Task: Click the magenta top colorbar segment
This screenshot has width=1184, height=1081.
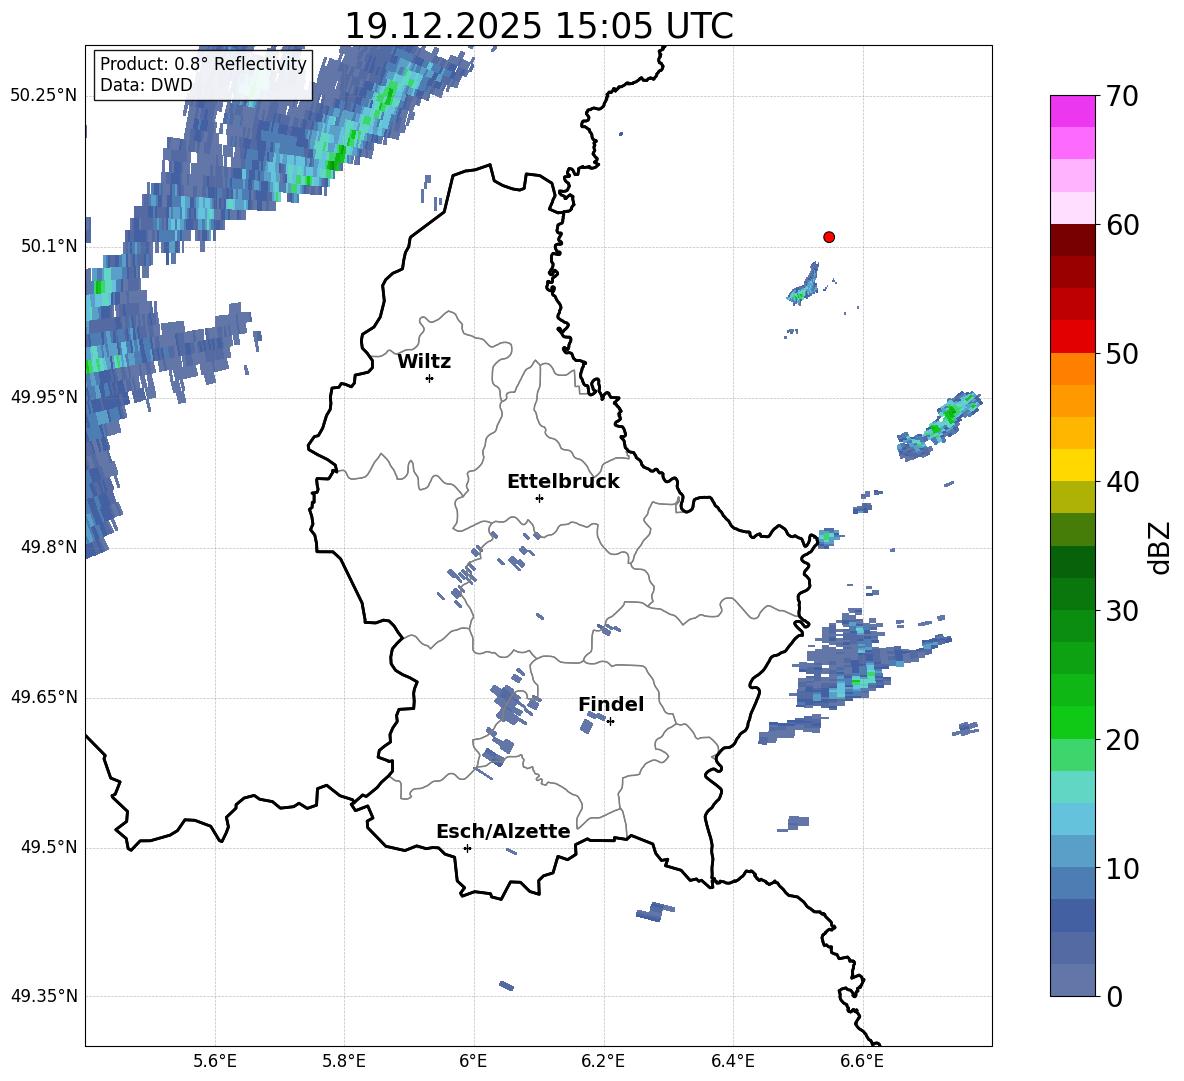Action: pyautogui.click(x=1072, y=112)
